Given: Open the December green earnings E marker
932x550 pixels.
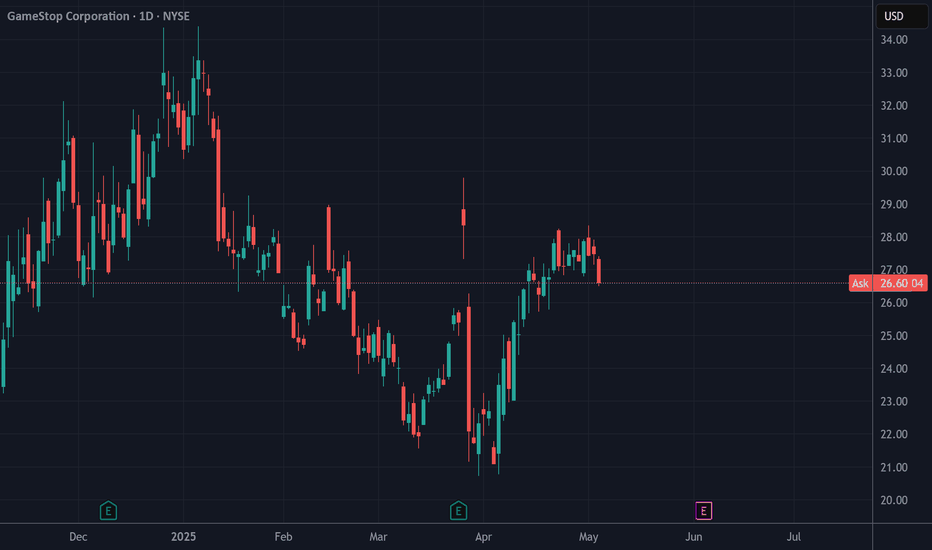Looking at the screenshot, I should click(108, 510).
